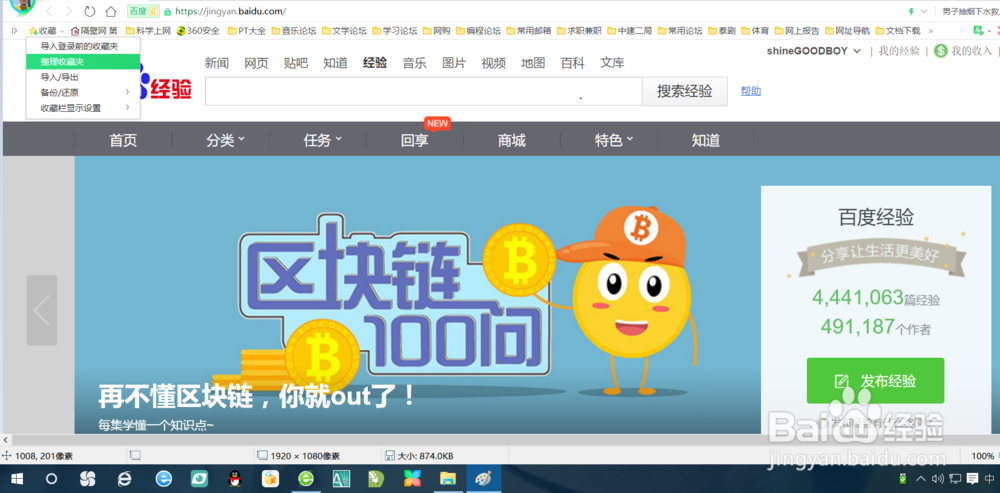Click the 地图 link above search

pyautogui.click(x=533, y=63)
